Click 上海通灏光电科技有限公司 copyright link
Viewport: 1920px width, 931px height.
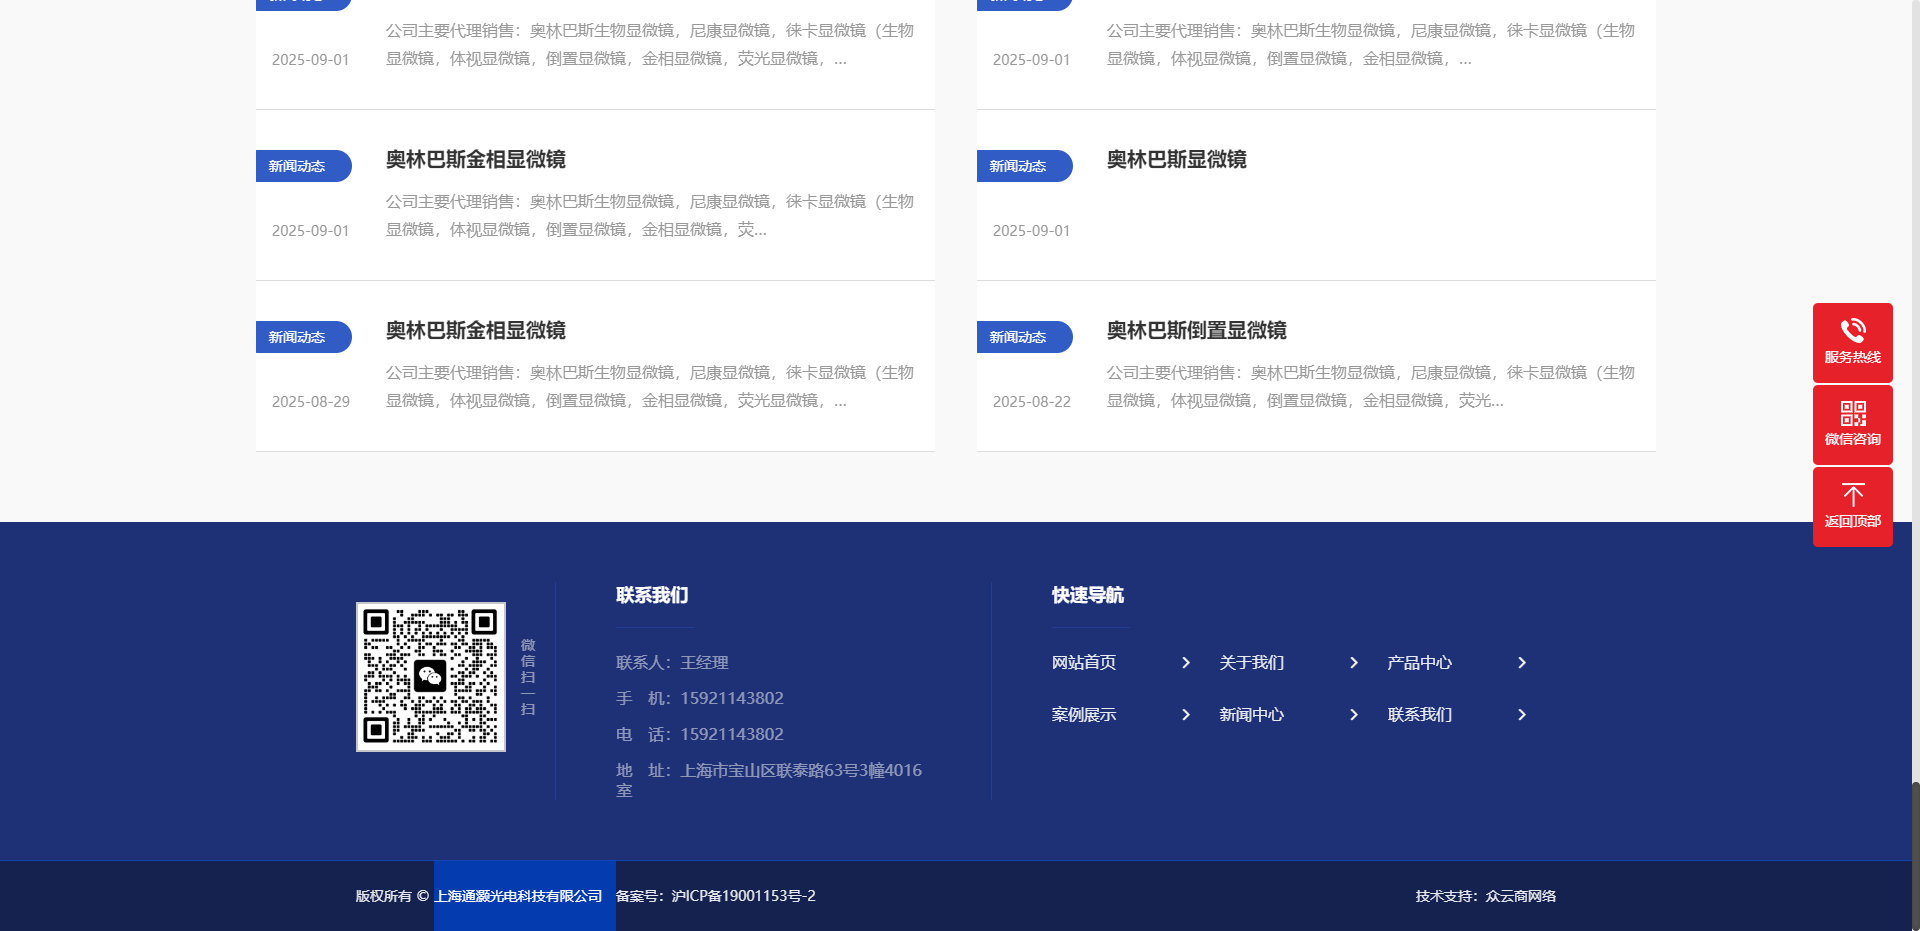(518, 896)
